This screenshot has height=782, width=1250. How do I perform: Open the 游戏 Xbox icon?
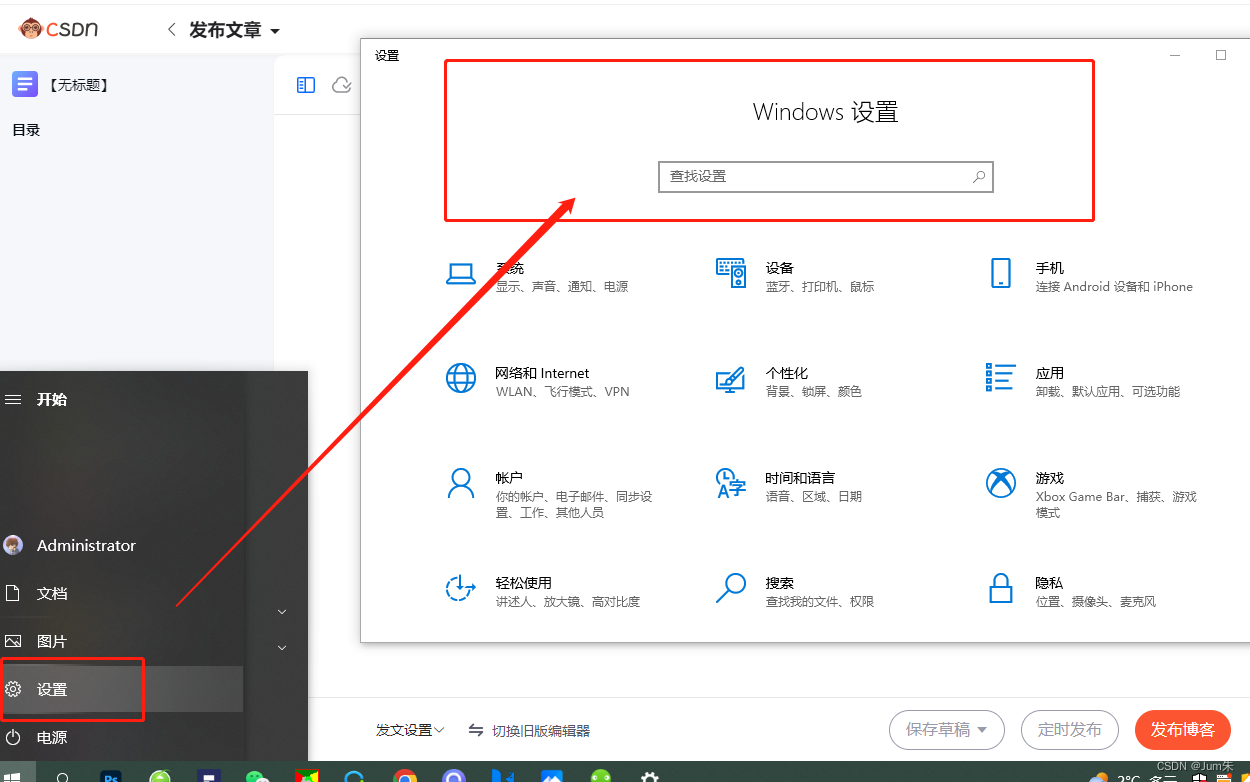(1001, 484)
